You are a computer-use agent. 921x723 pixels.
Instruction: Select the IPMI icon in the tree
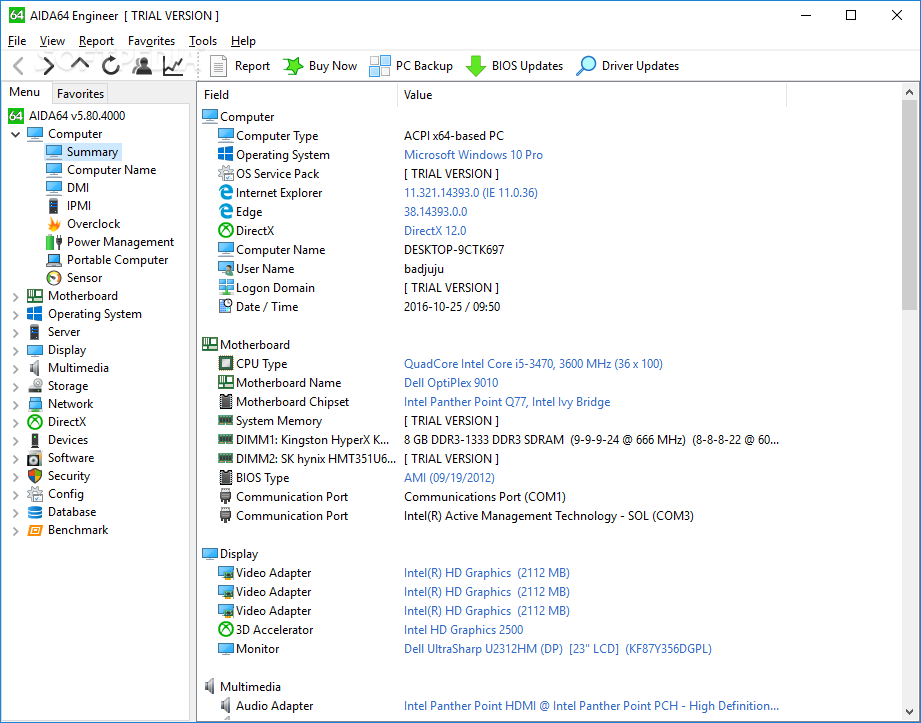click(x=53, y=206)
